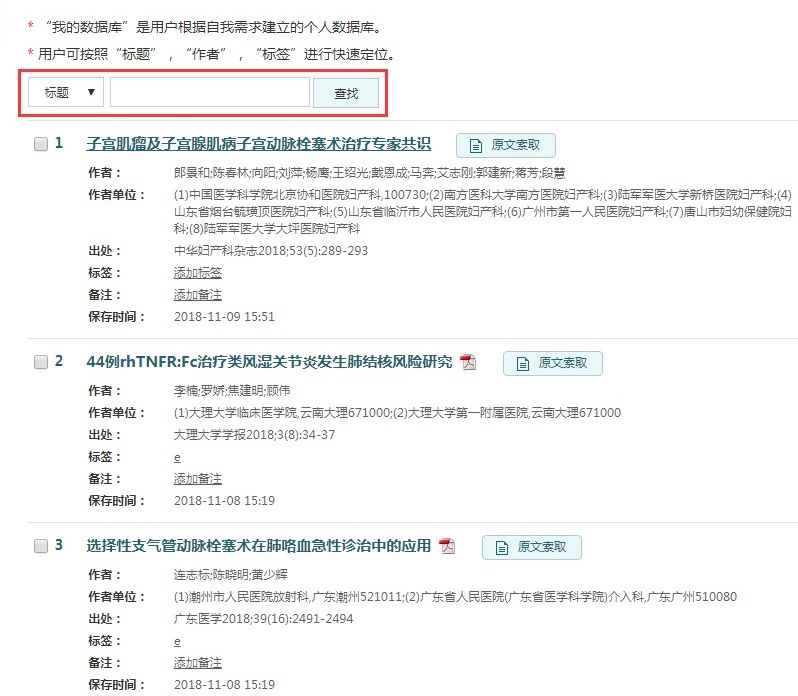Click tag "e" on the third article
798x696 pixels.
[177, 641]
